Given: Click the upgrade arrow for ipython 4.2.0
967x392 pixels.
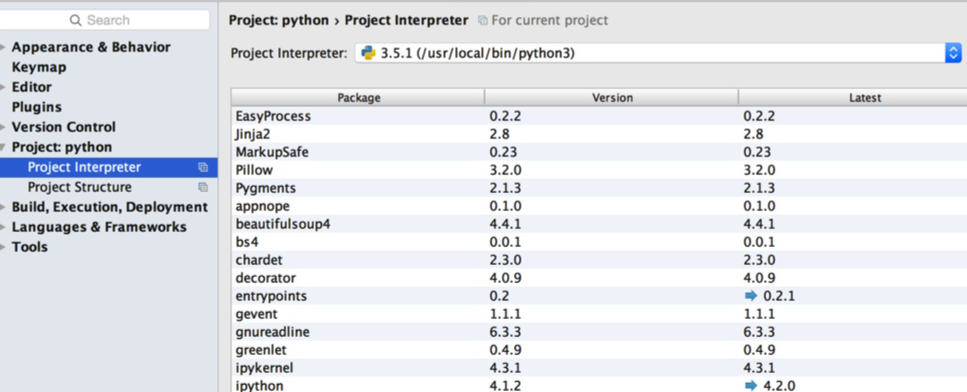Looking at the screenshot, I should coord(751,386).
